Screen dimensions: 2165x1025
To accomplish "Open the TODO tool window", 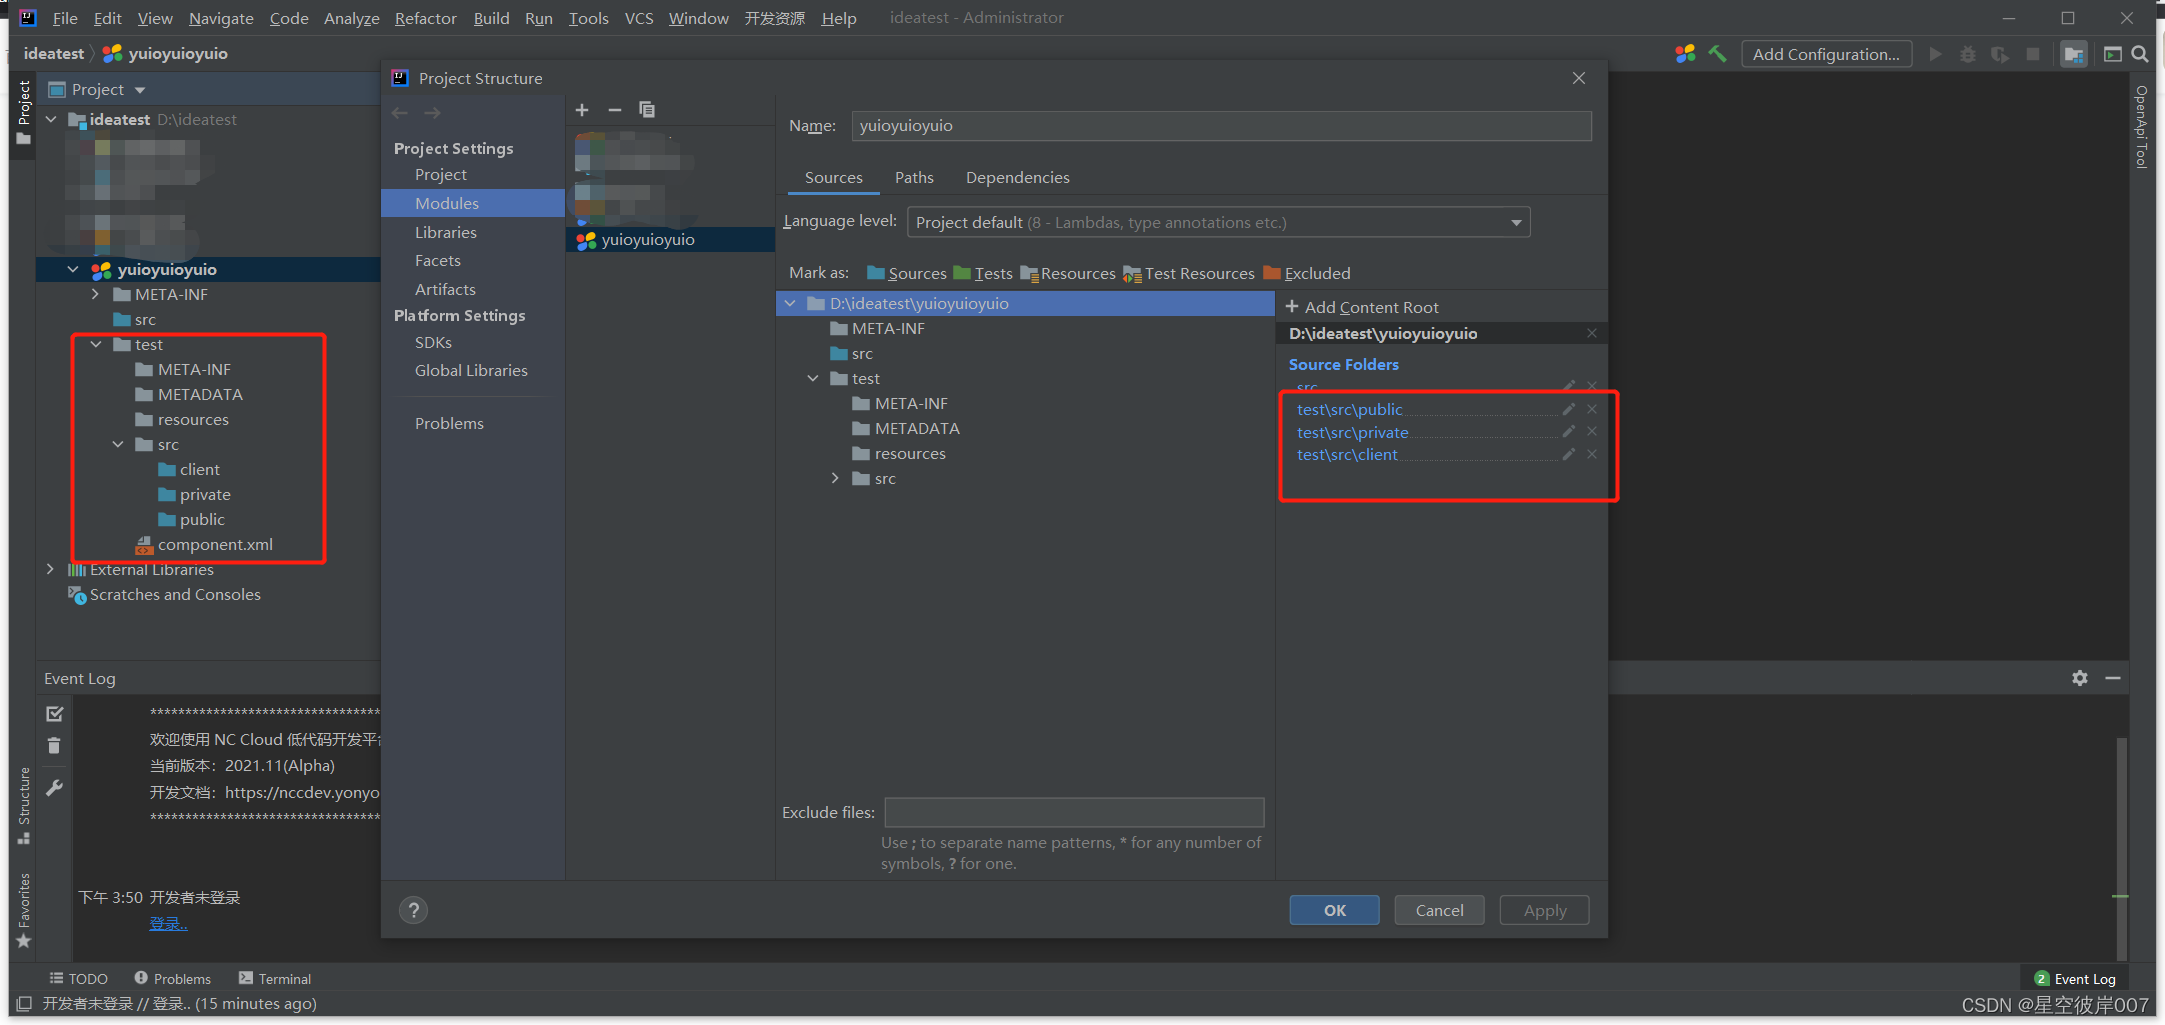I will (79, 978).
